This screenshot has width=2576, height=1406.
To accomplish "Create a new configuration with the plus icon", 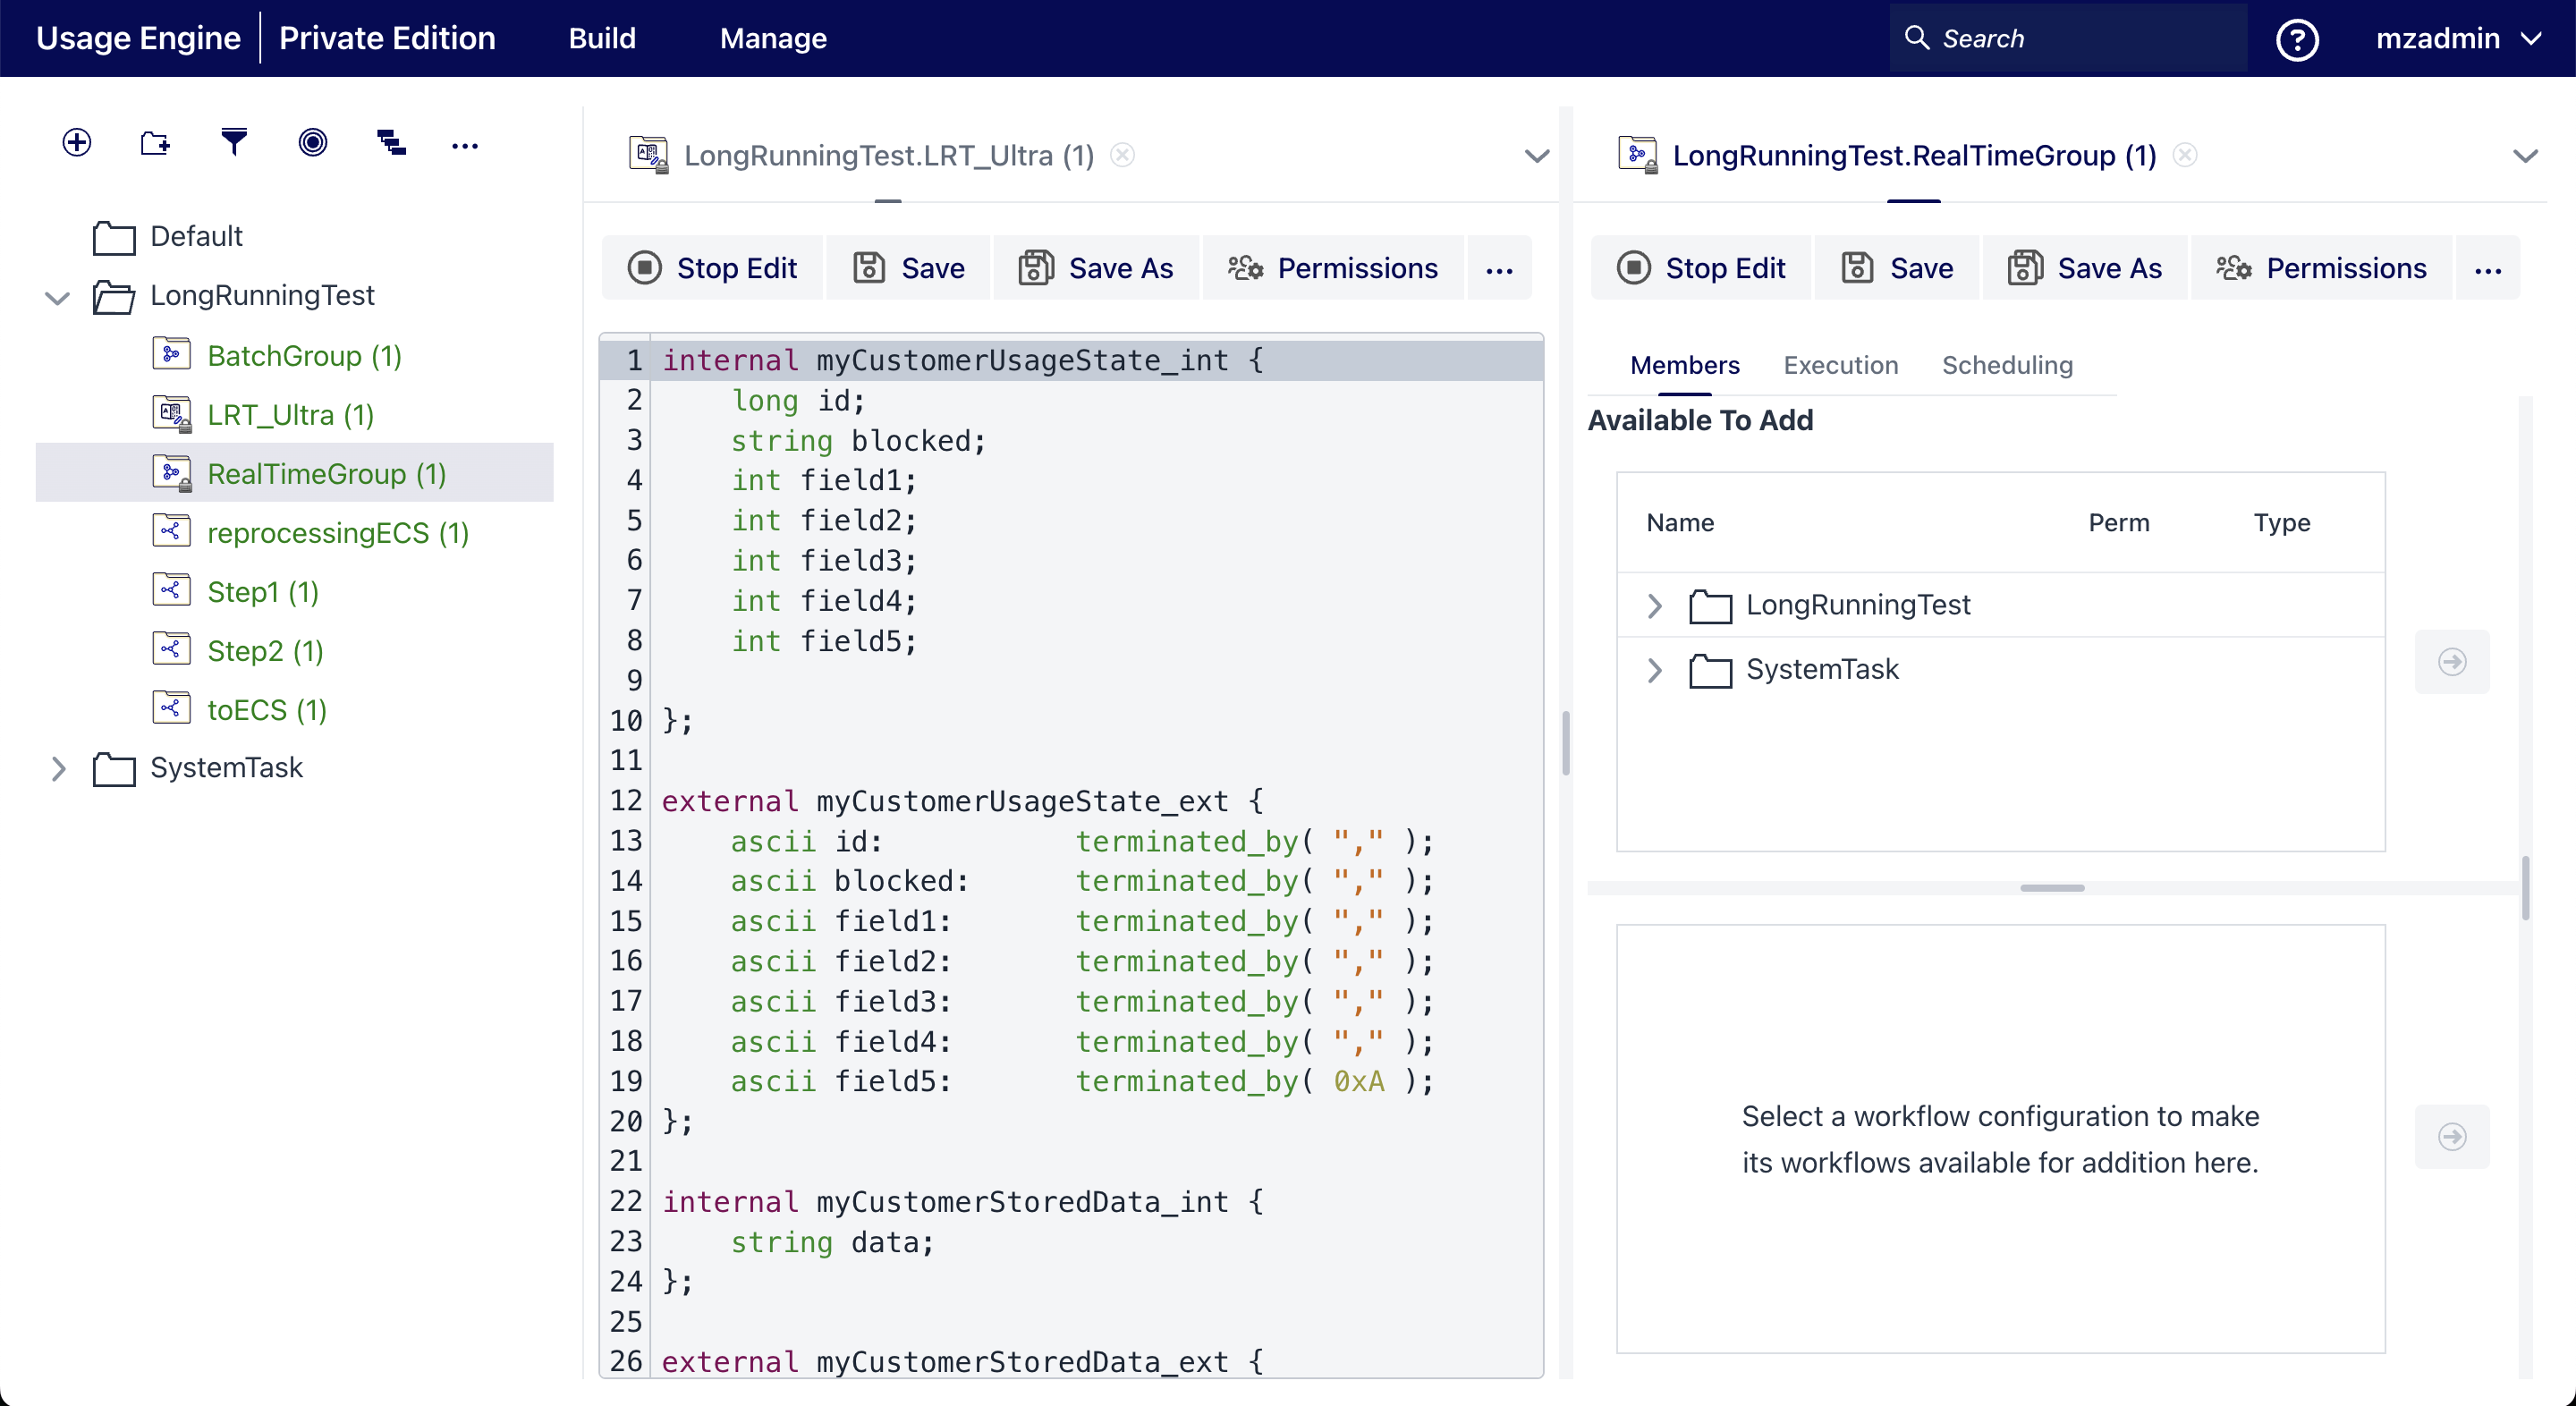I will (x=77, y=143).
